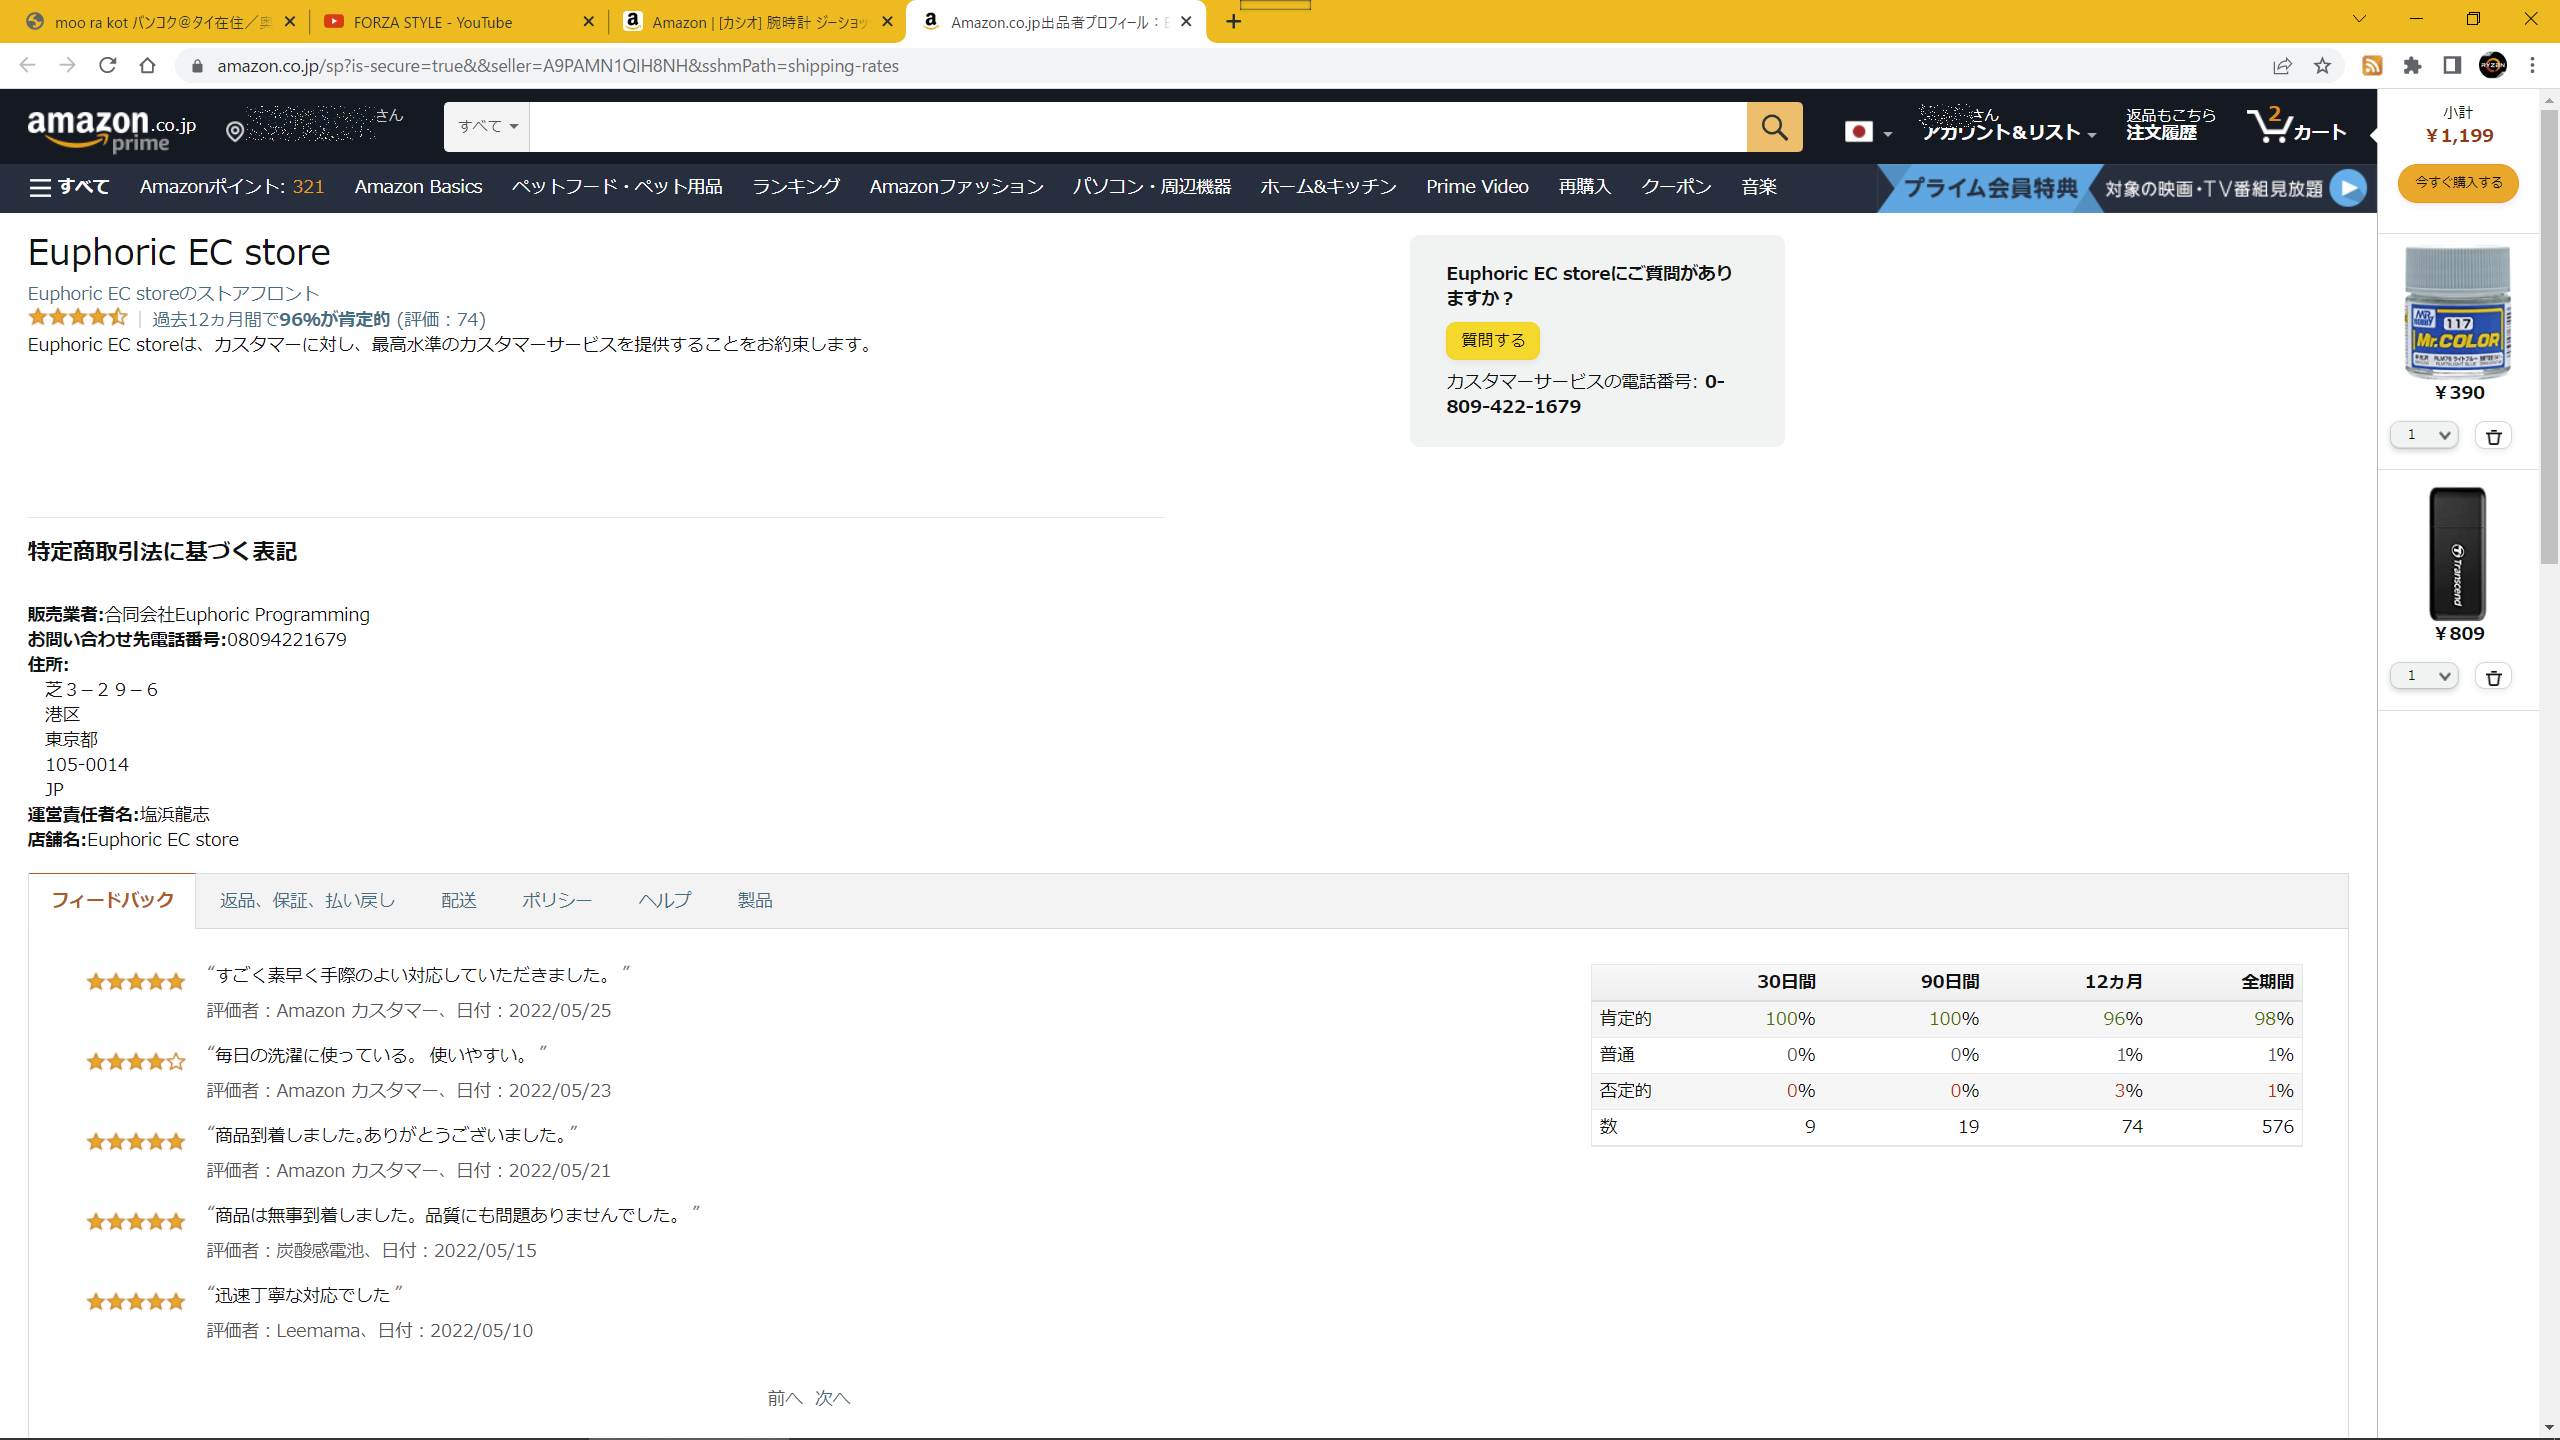This screenshot has height=1440, width=2560.
Task: Open a new browser tab
Action: pyautogui.click(x=1234, y=22)
